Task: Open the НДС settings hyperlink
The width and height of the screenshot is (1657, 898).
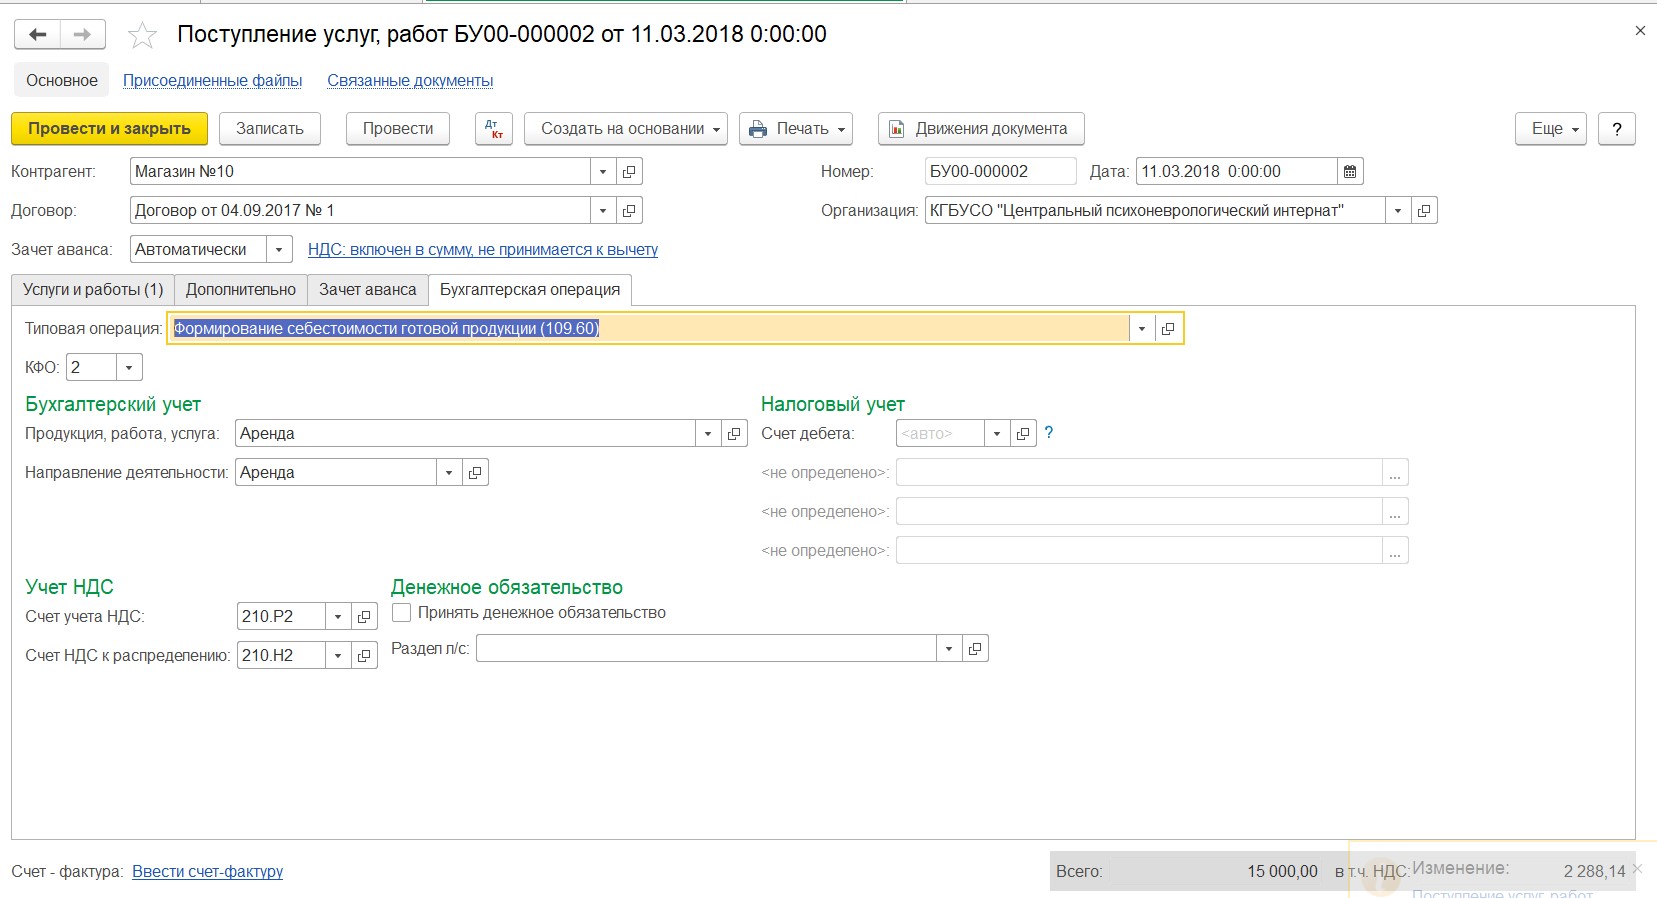Action: tap(483, 250)
